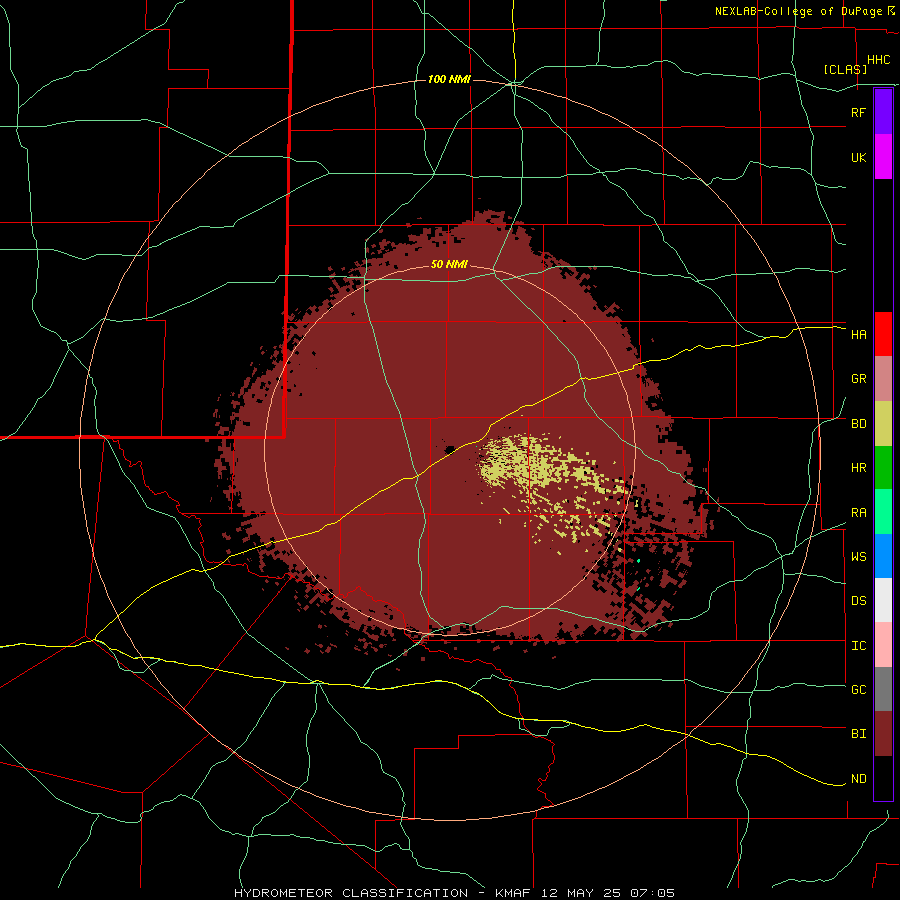Screen dimensions: 900x900
Task: Click the blue WS legend swatch
Action: (x=883, y=556)
